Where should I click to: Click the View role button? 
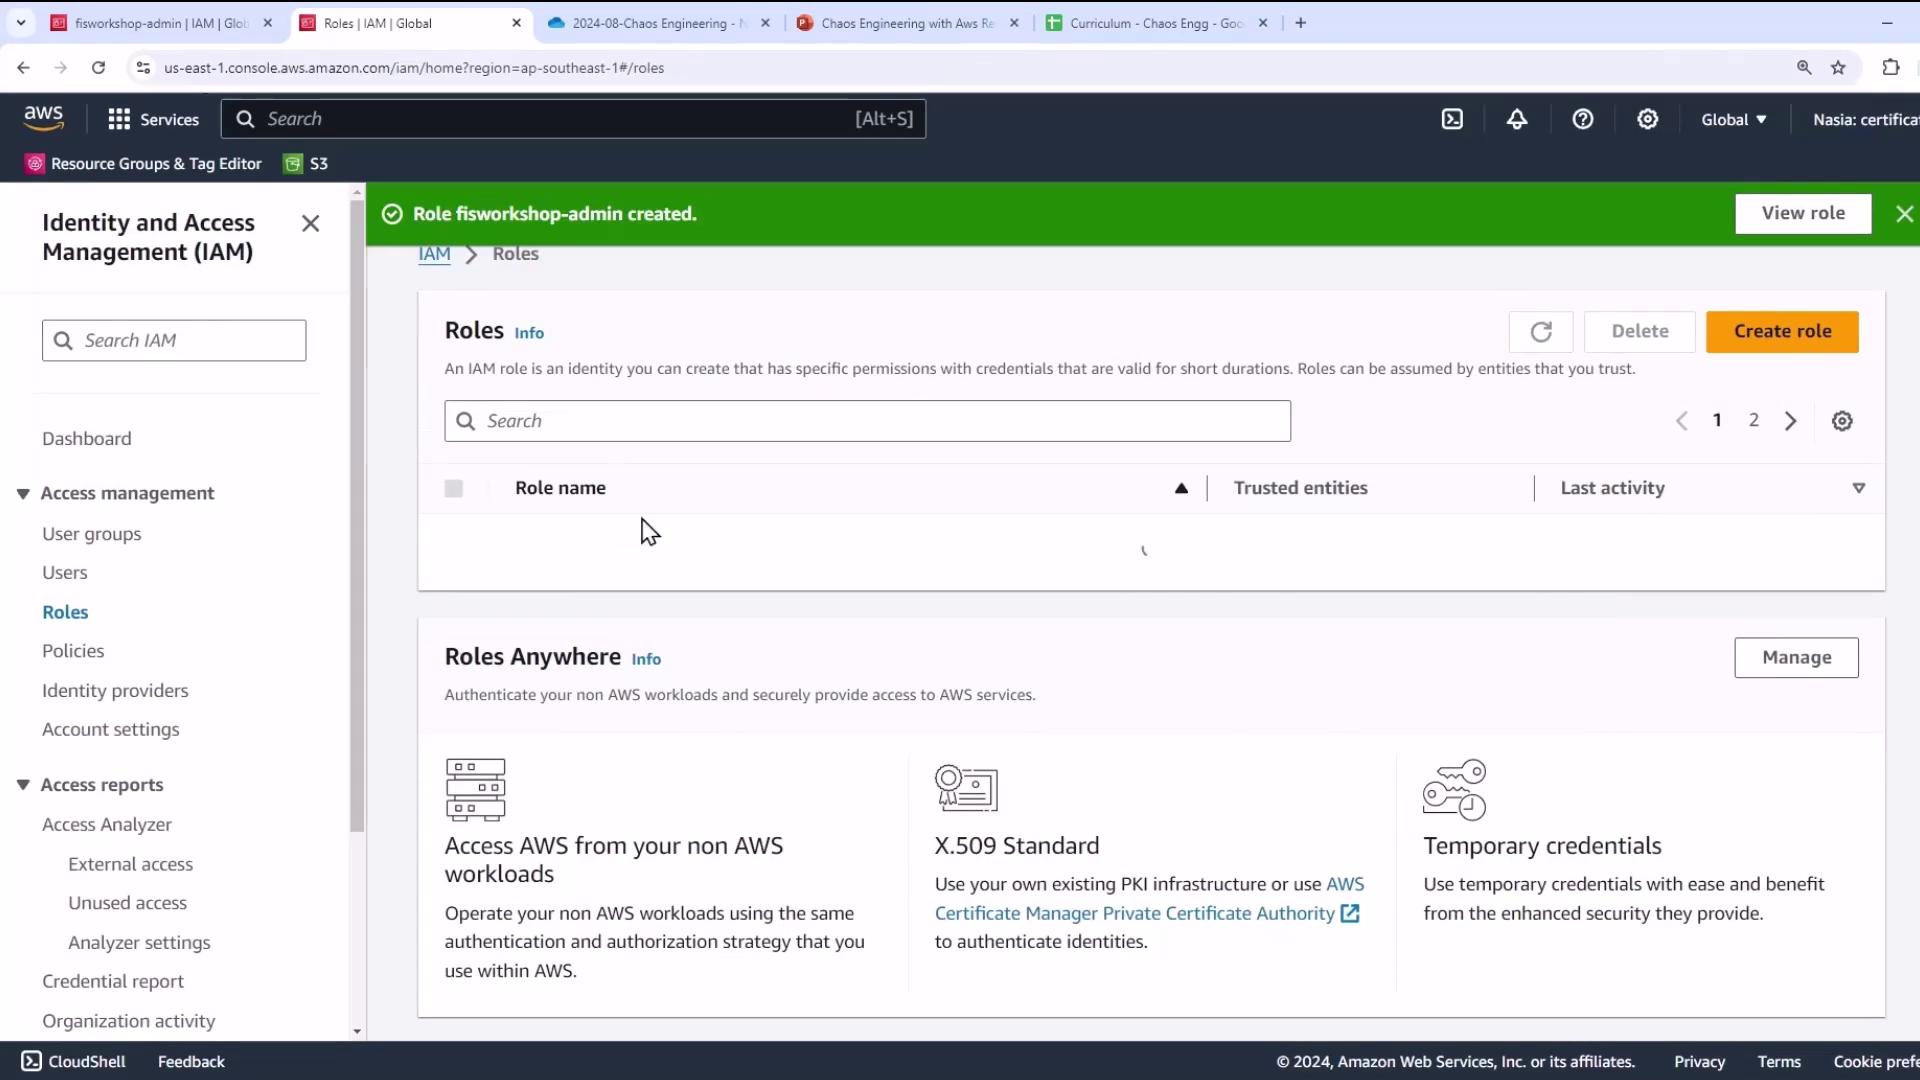[x=1802, y=214]
